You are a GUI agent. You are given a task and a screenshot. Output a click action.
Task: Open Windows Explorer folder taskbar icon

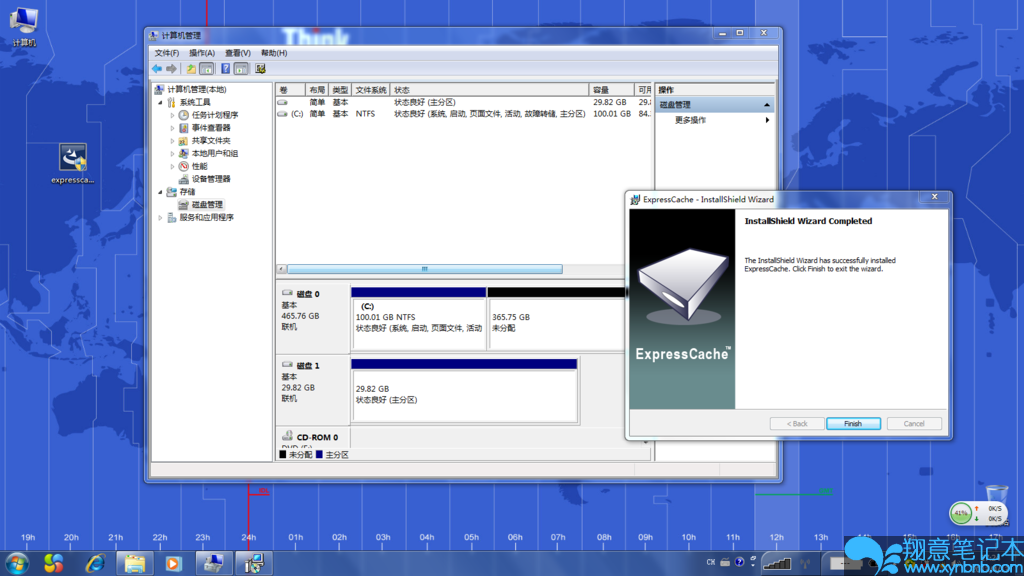click(x=135, y=563)
